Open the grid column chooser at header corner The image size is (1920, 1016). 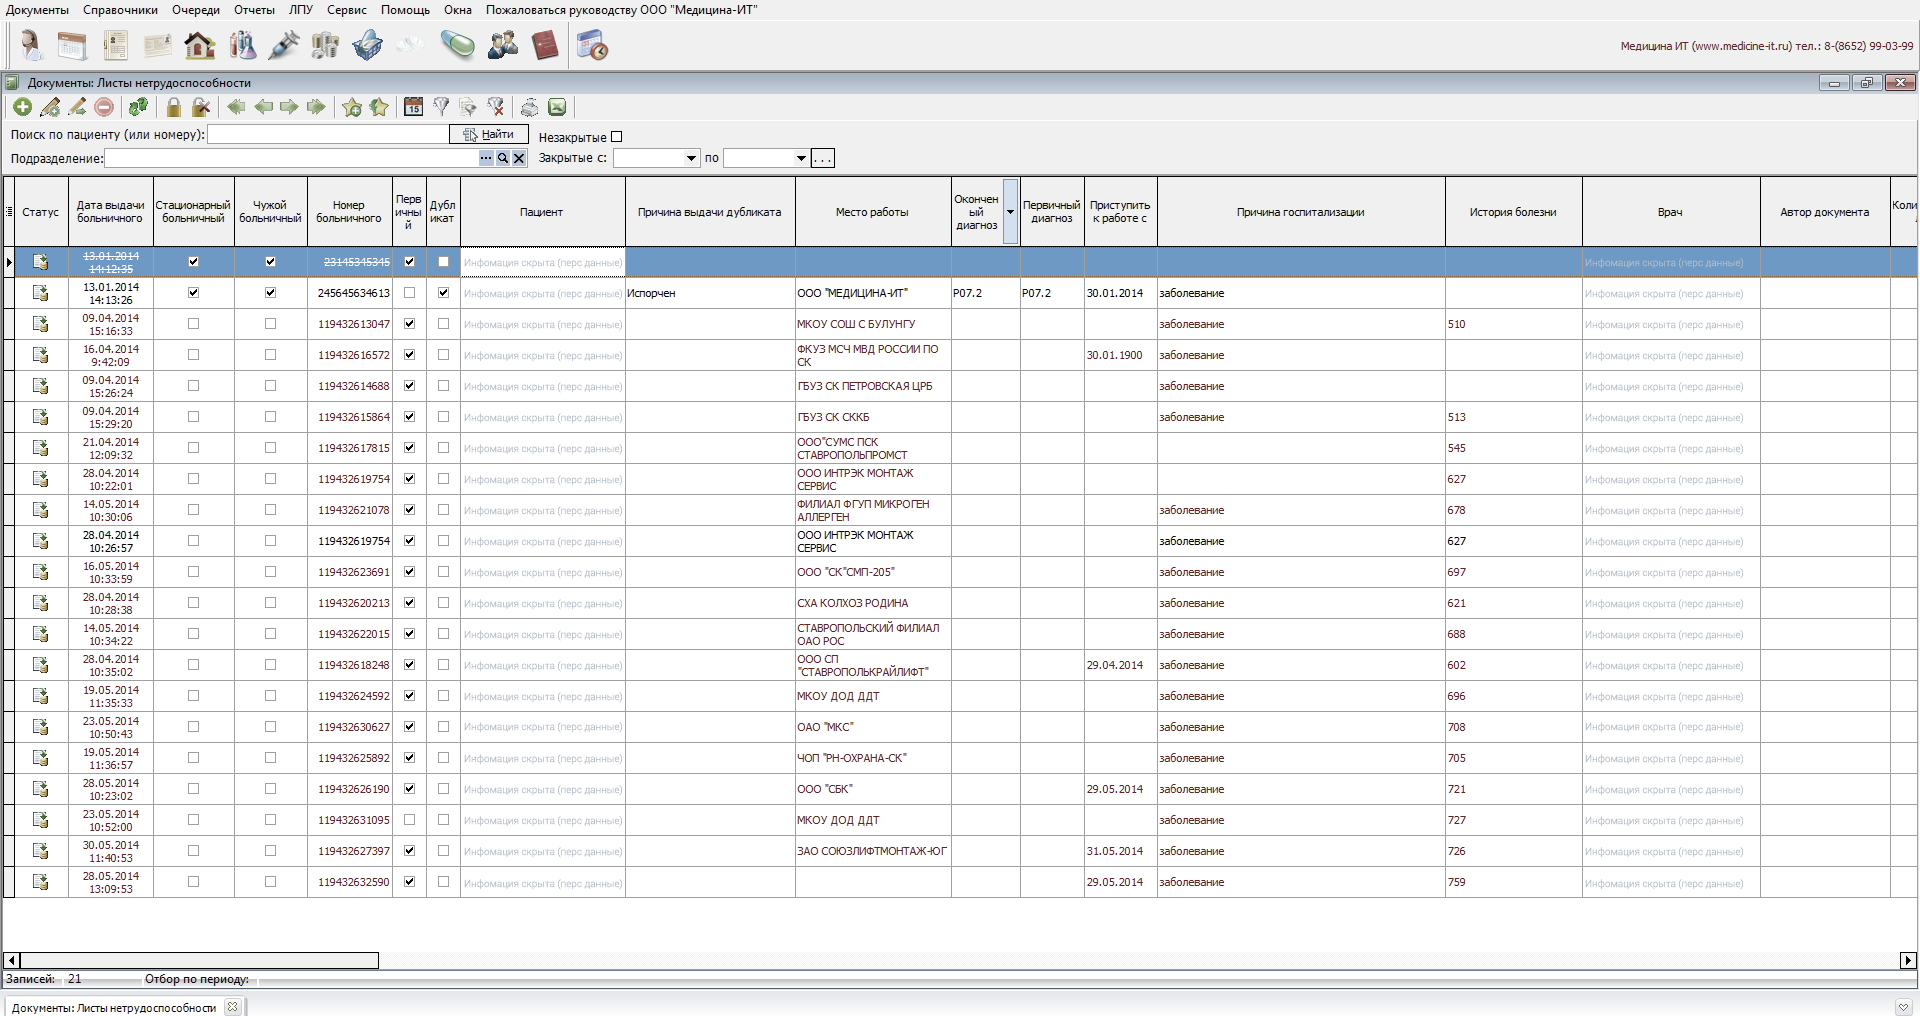pos(9,212)
